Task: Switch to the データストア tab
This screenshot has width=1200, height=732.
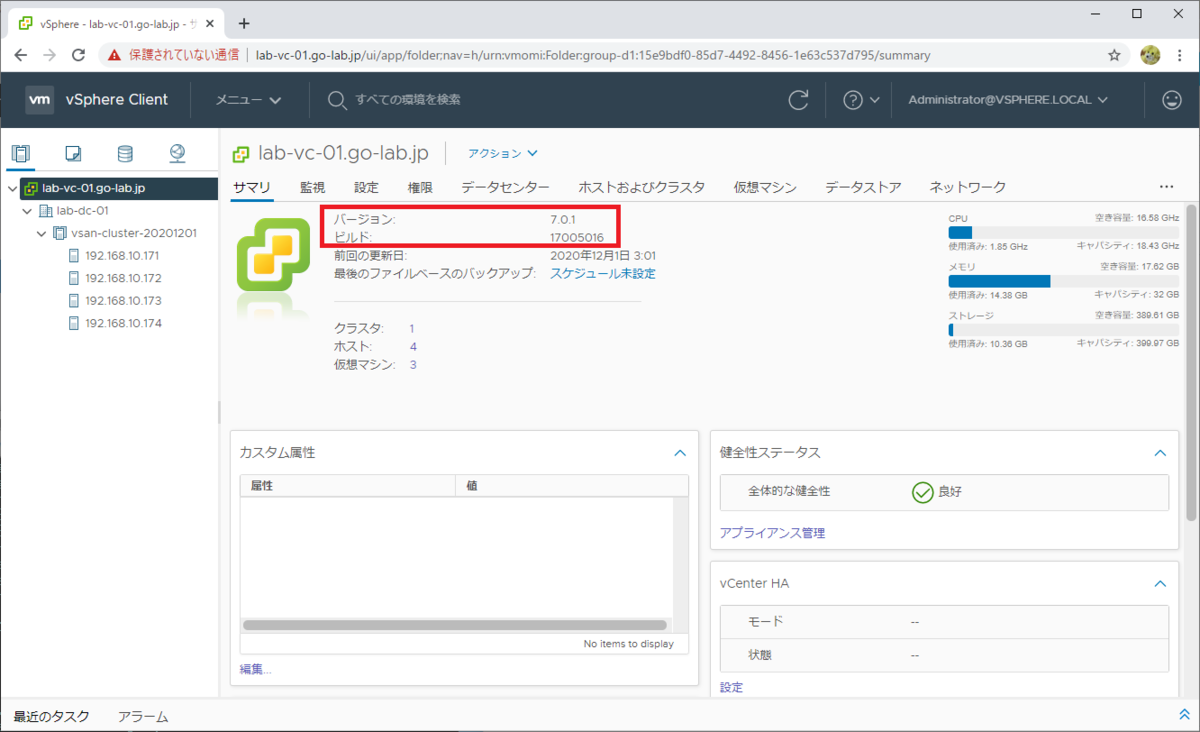Action: point(863,187)
